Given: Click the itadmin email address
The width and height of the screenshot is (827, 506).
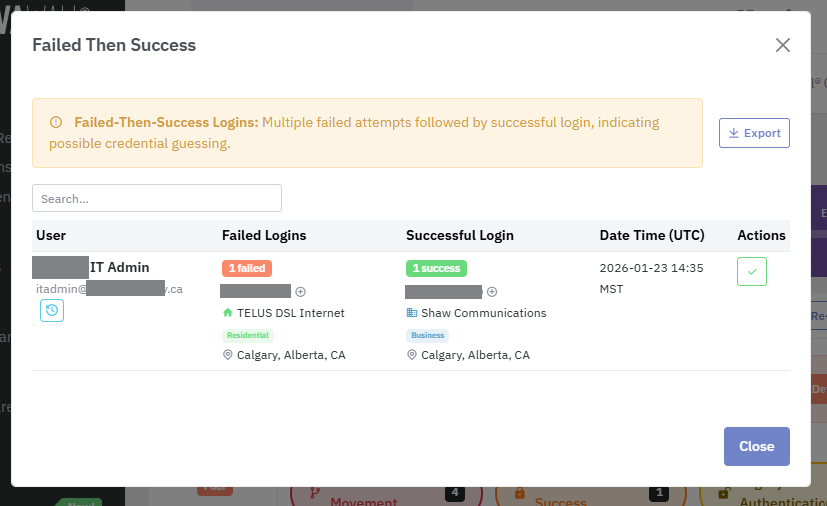Looking at the screenshot, I should point(109,289).
